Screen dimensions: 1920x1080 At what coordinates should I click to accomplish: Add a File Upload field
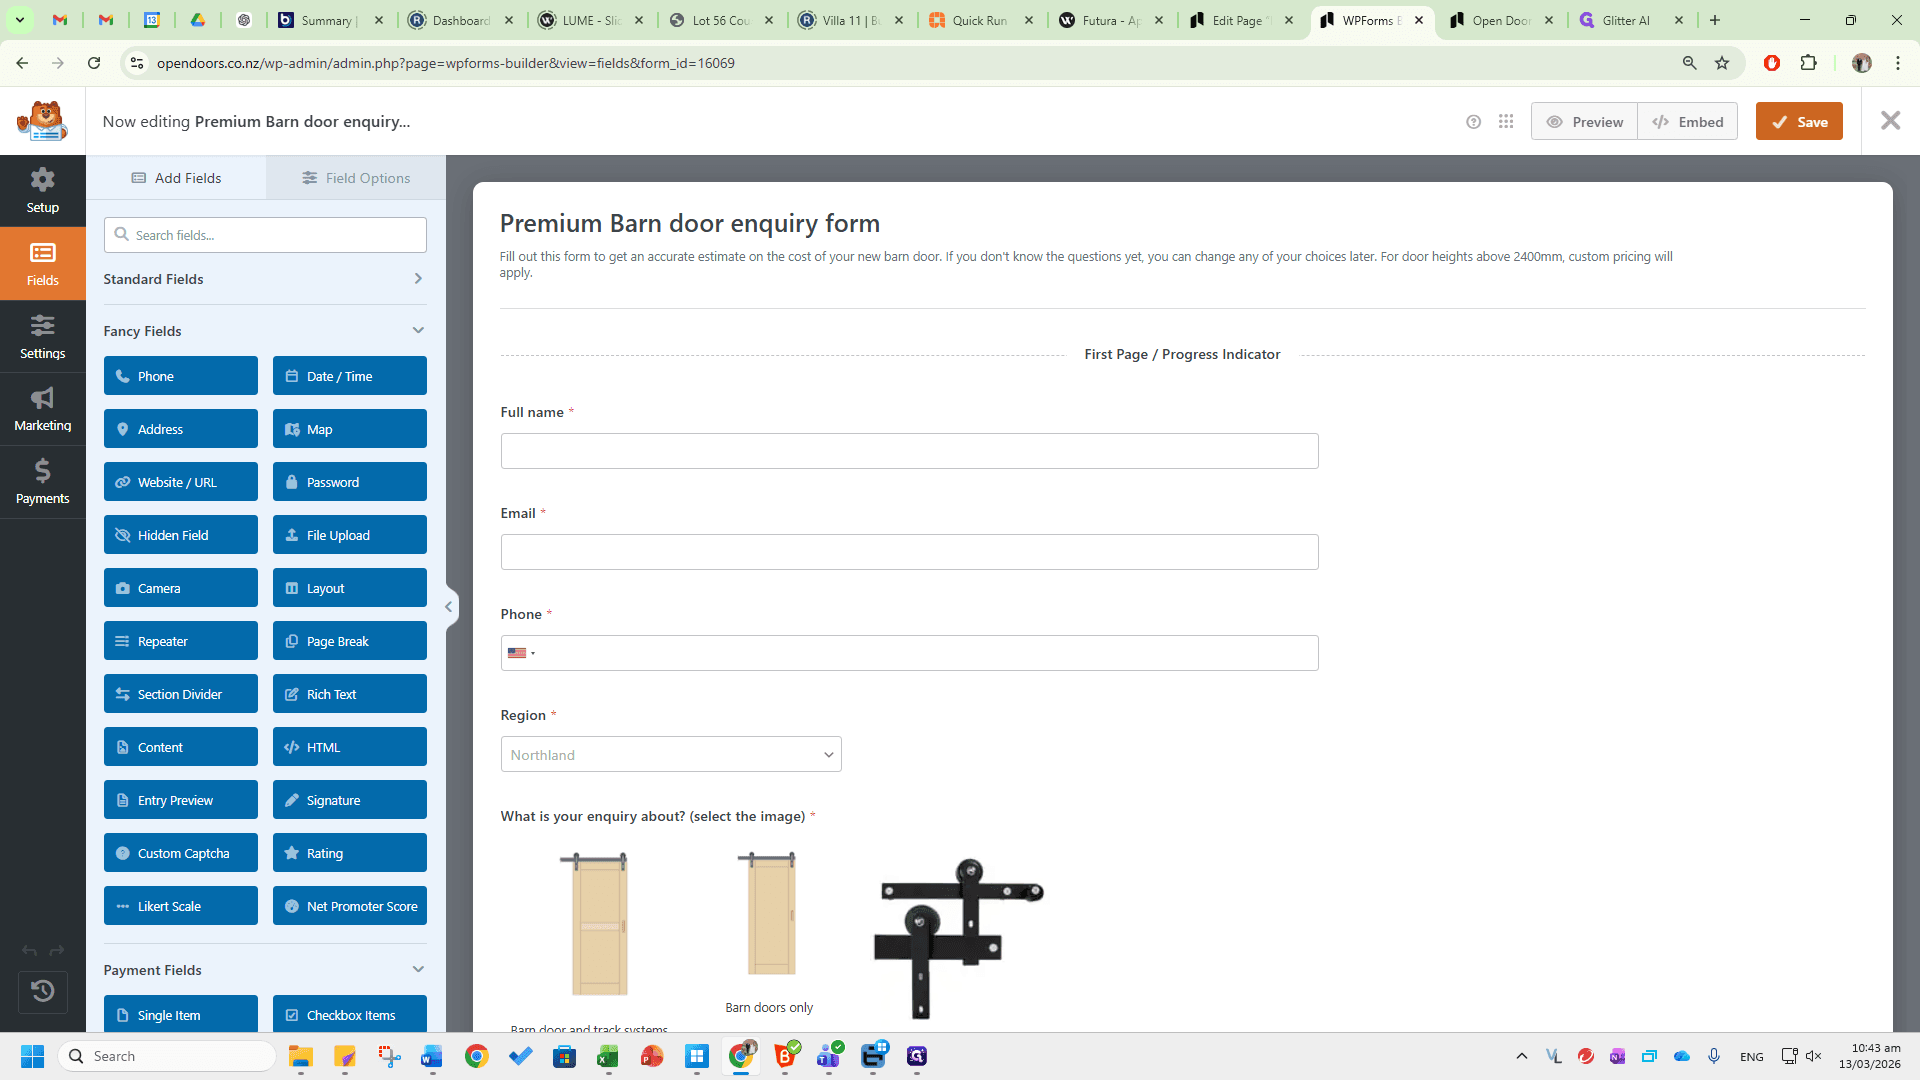[350, 535]
